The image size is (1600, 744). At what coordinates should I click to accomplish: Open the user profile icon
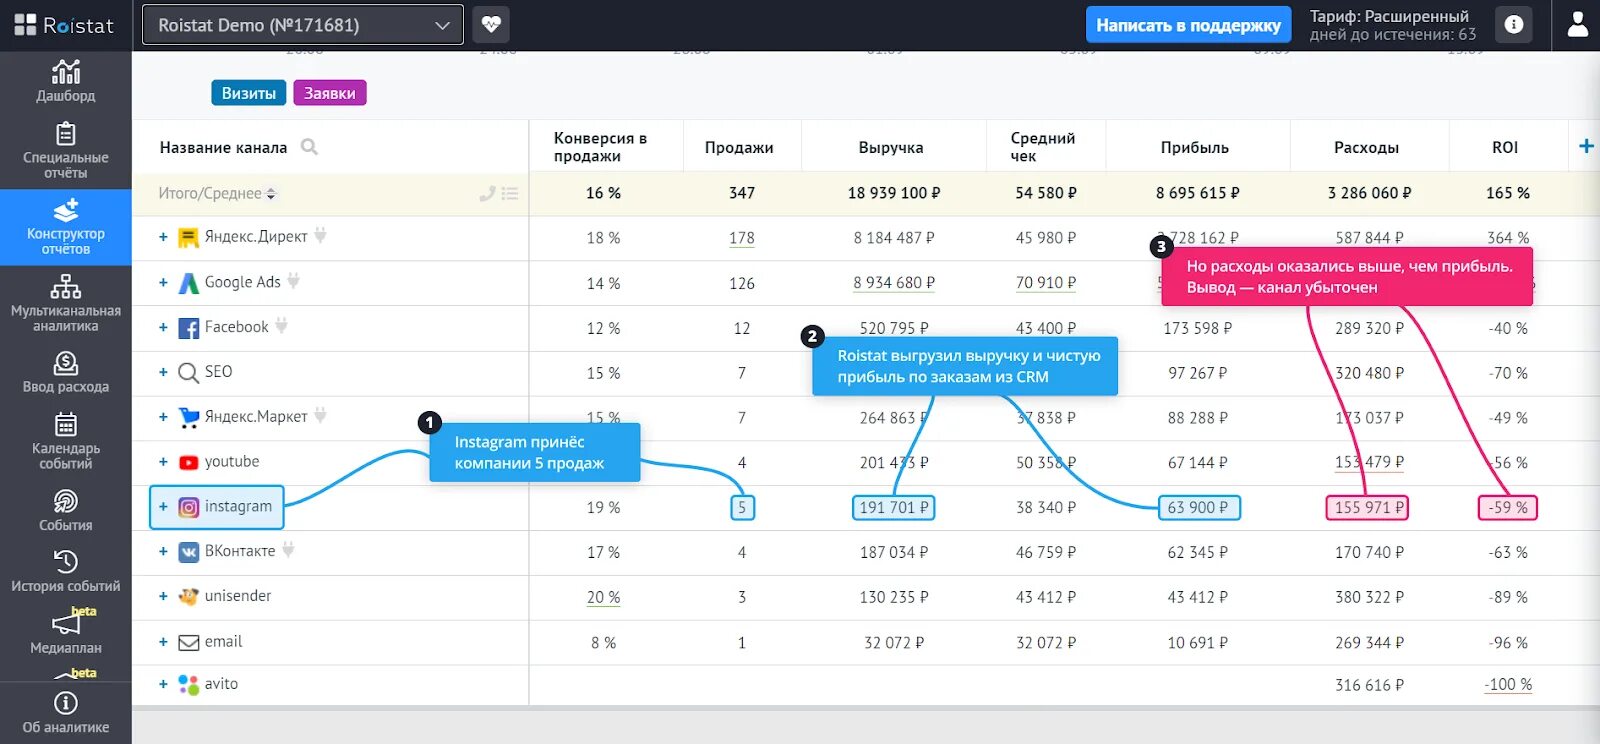(1577, 25)
